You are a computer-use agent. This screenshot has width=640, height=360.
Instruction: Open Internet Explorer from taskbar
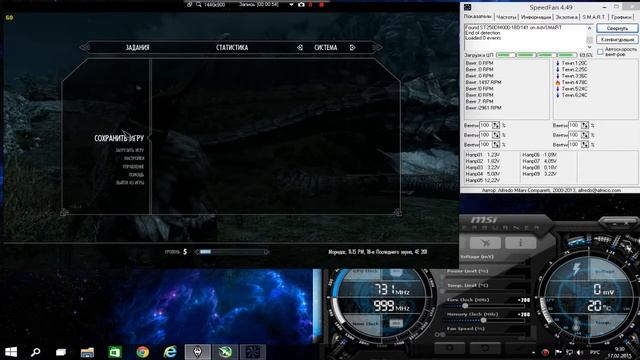[170, 352]
